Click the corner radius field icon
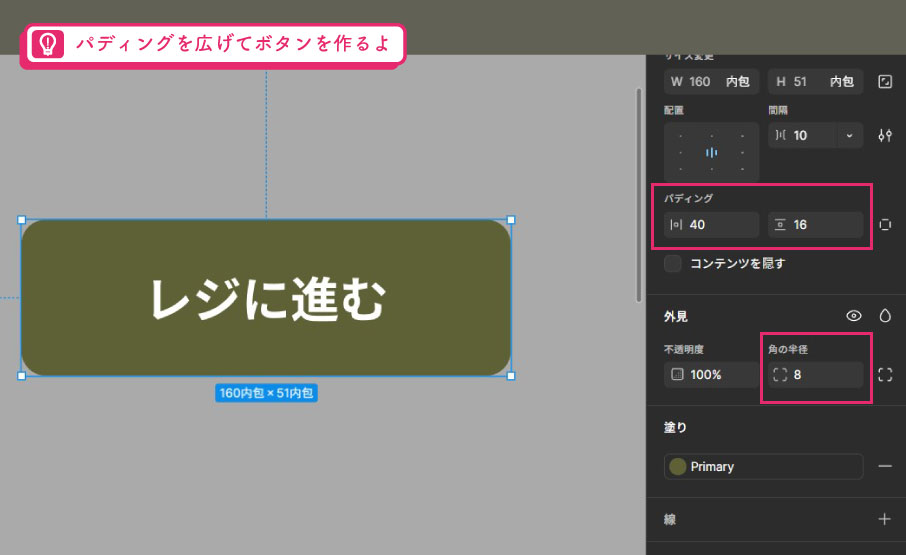This screenshot has width=906, height=555. [780, 375]
